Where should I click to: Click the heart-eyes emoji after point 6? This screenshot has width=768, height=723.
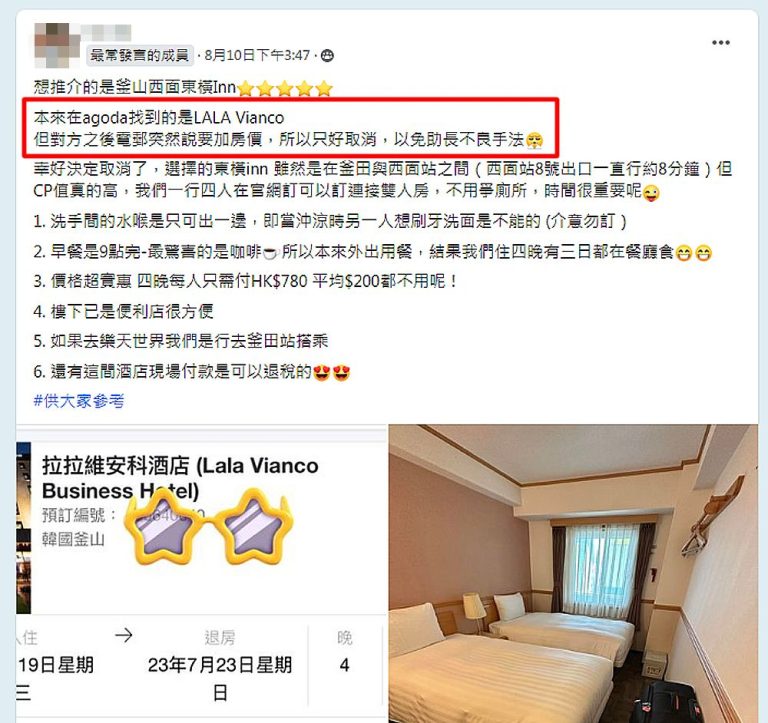[x=332, y=373]
